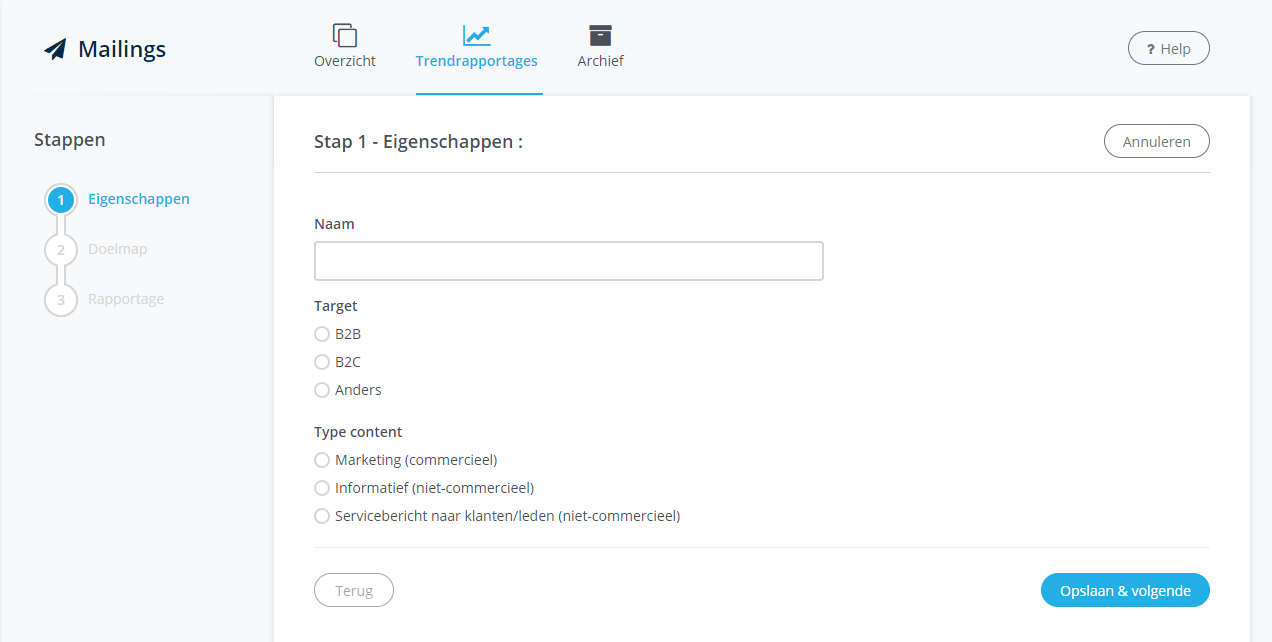Click step circle 2 for Doelmap
The height and width of the screenshot is (642, 1272).
(x=61, y=249)
